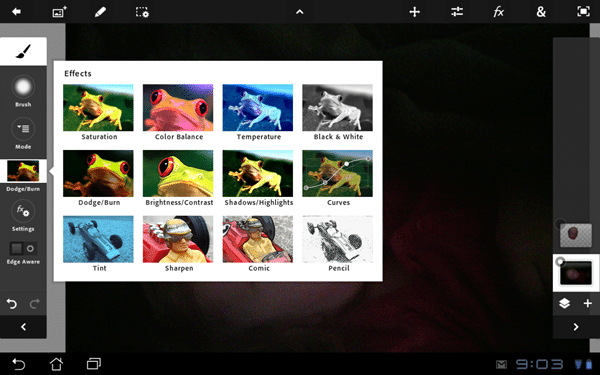Image resolution: width=600 pixels, height=375 pixels.
Task: Click the 9:03 clock in status bar
Action: (540, 364)
